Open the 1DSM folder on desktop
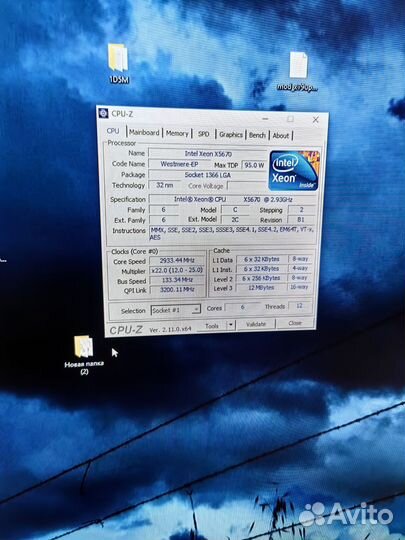This screenshot has width=405, height=540. [x=118, y=63]
